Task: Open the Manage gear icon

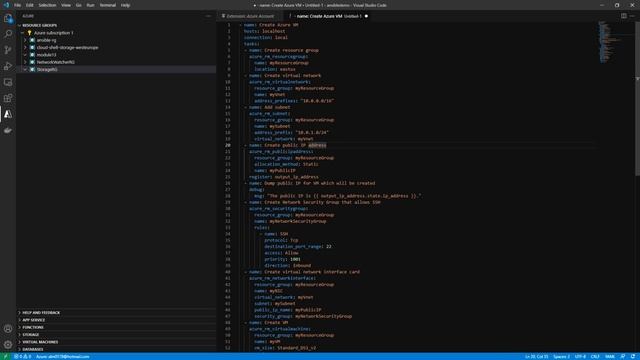Action: click(x=8, y=344)
